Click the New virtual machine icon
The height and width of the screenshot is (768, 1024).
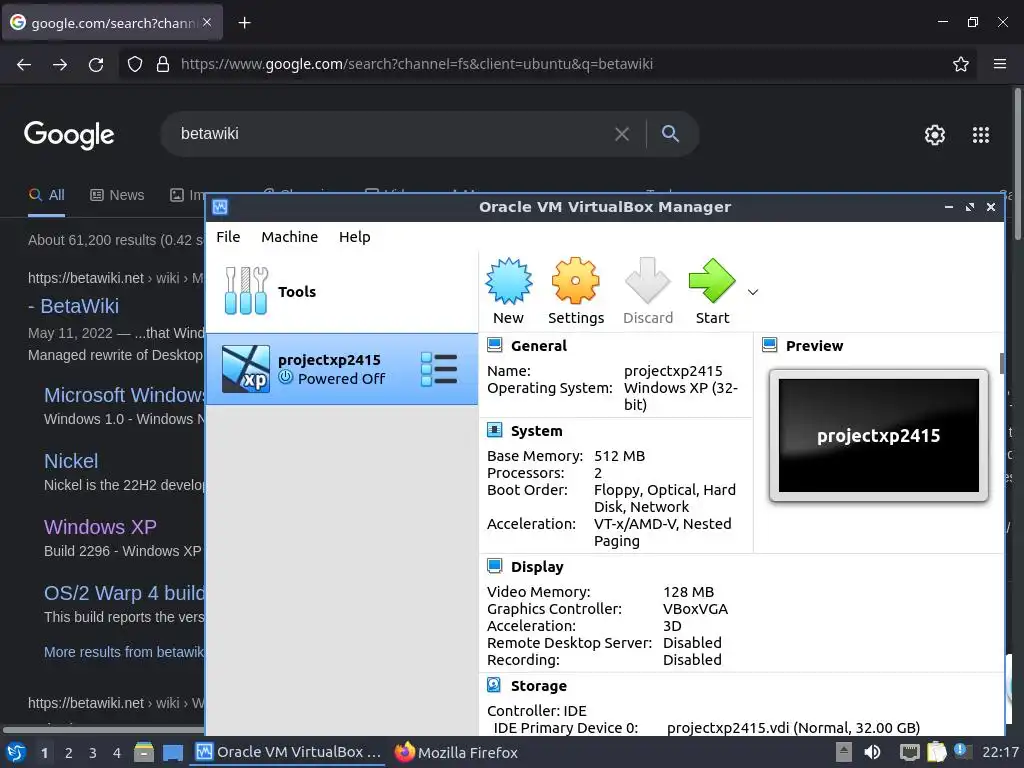(x=509, y=282)
